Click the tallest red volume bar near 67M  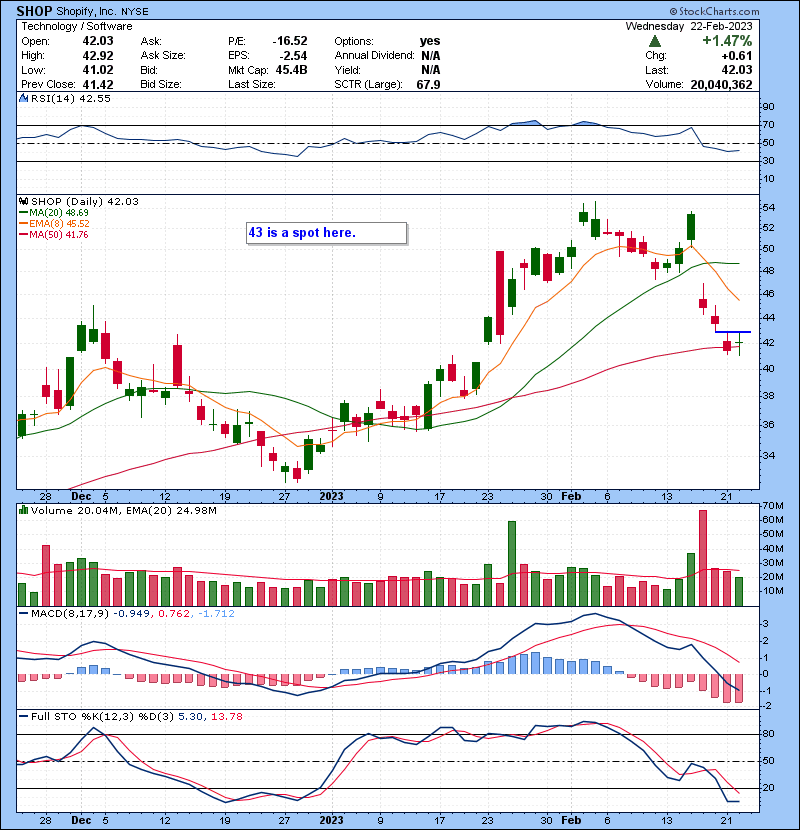[x=703, y=558]
